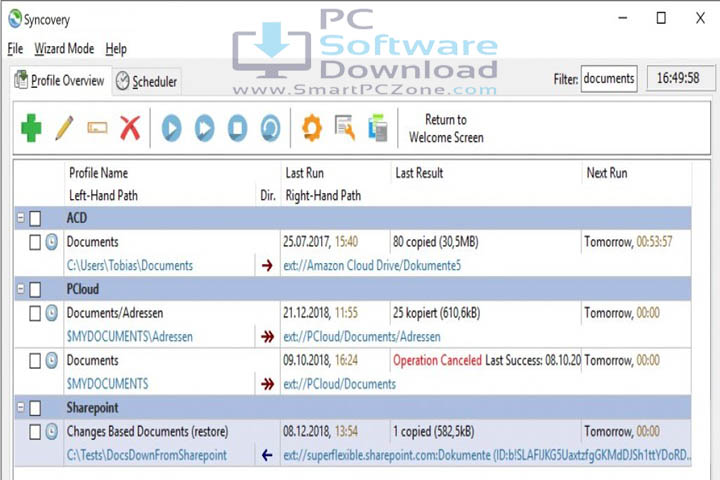Sort by Profile Name column header
Image resolution: width=720 pixels, height=480 pixels.
98,173
